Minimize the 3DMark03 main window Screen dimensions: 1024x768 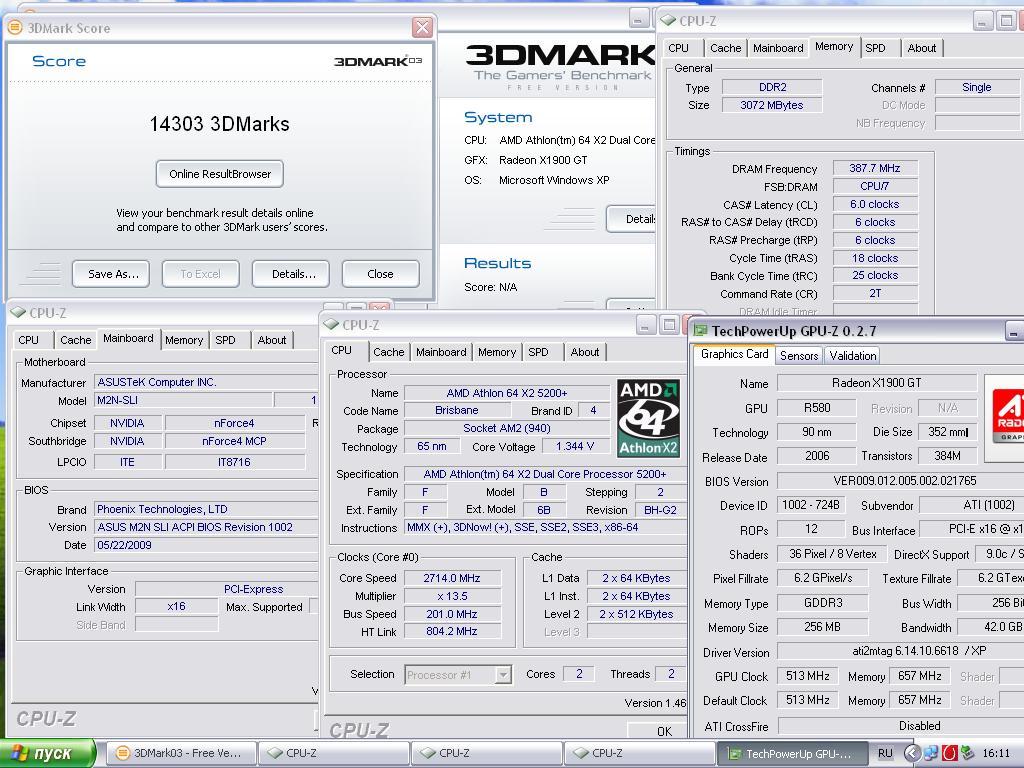point(639,18)
